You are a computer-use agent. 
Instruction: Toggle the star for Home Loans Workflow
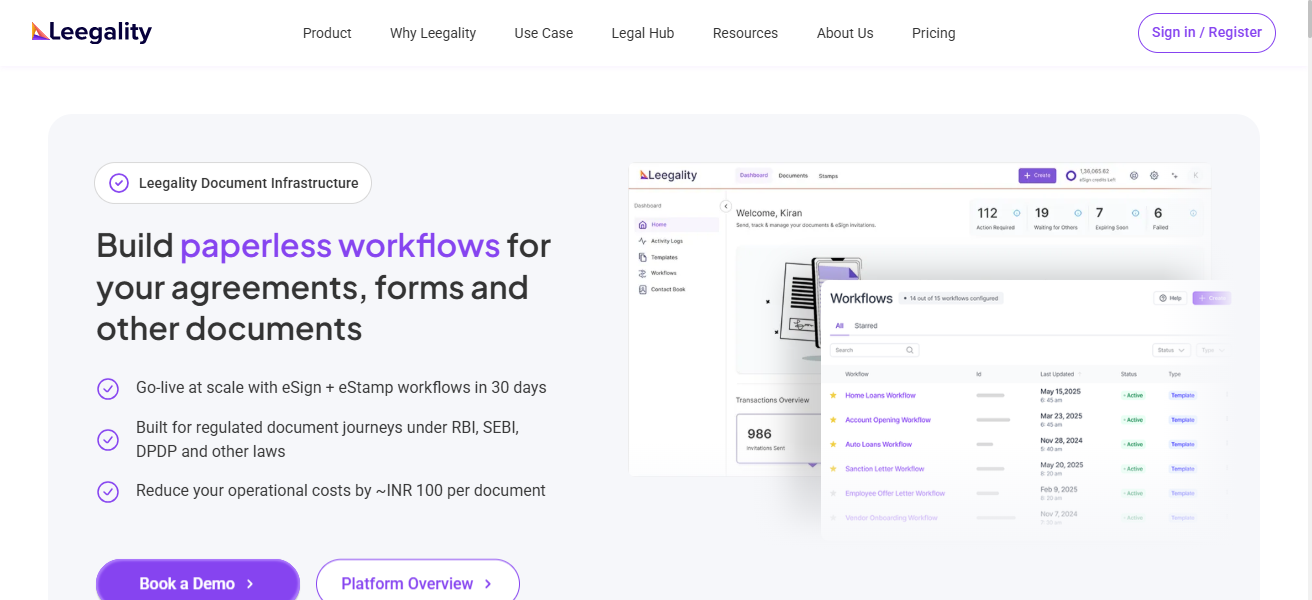(833, 395)
